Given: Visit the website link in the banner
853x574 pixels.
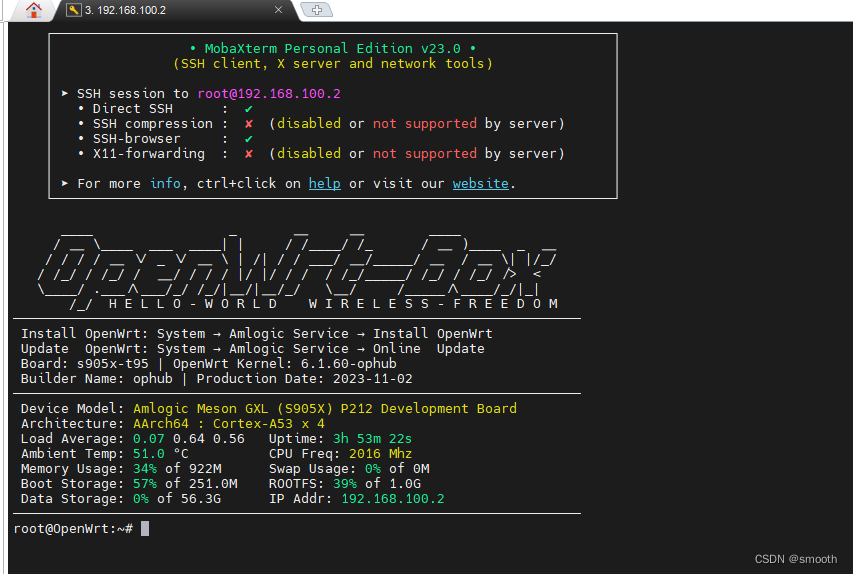Looking at the screenshot, I should (x=480, y=183).
